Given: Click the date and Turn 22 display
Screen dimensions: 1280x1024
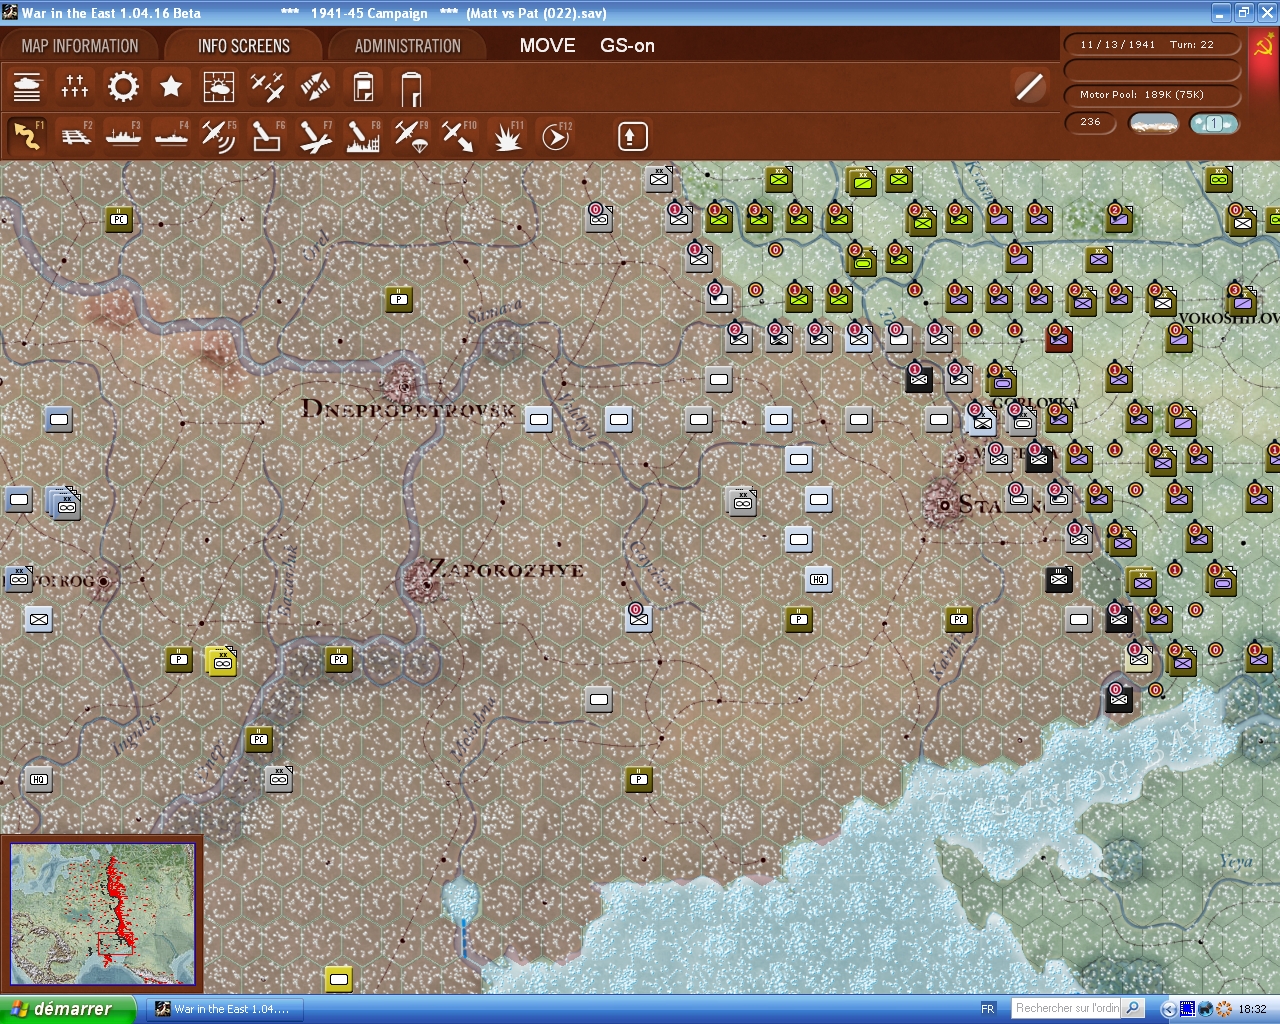Looking at the screenshot, I should [x=1152, y=45].
